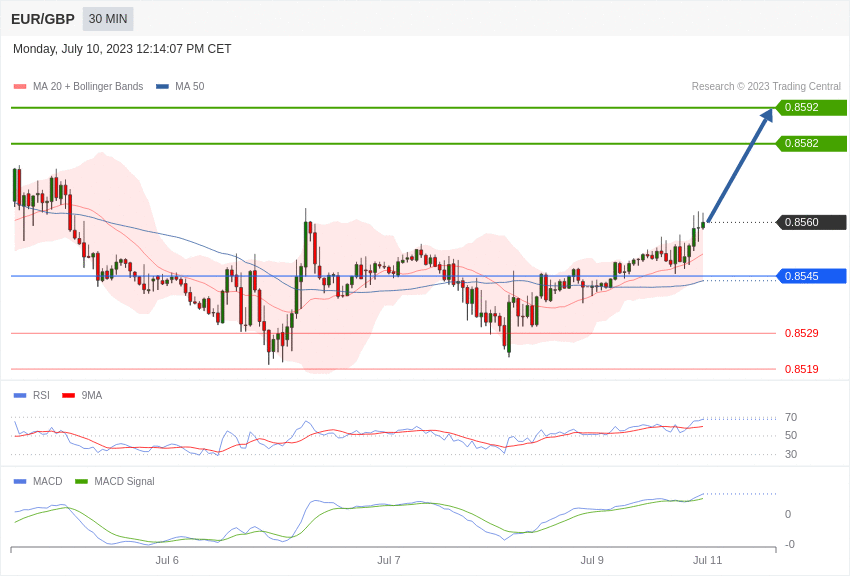
Task: Click the Jul 9 date axis label
Action: coord(592,560)
